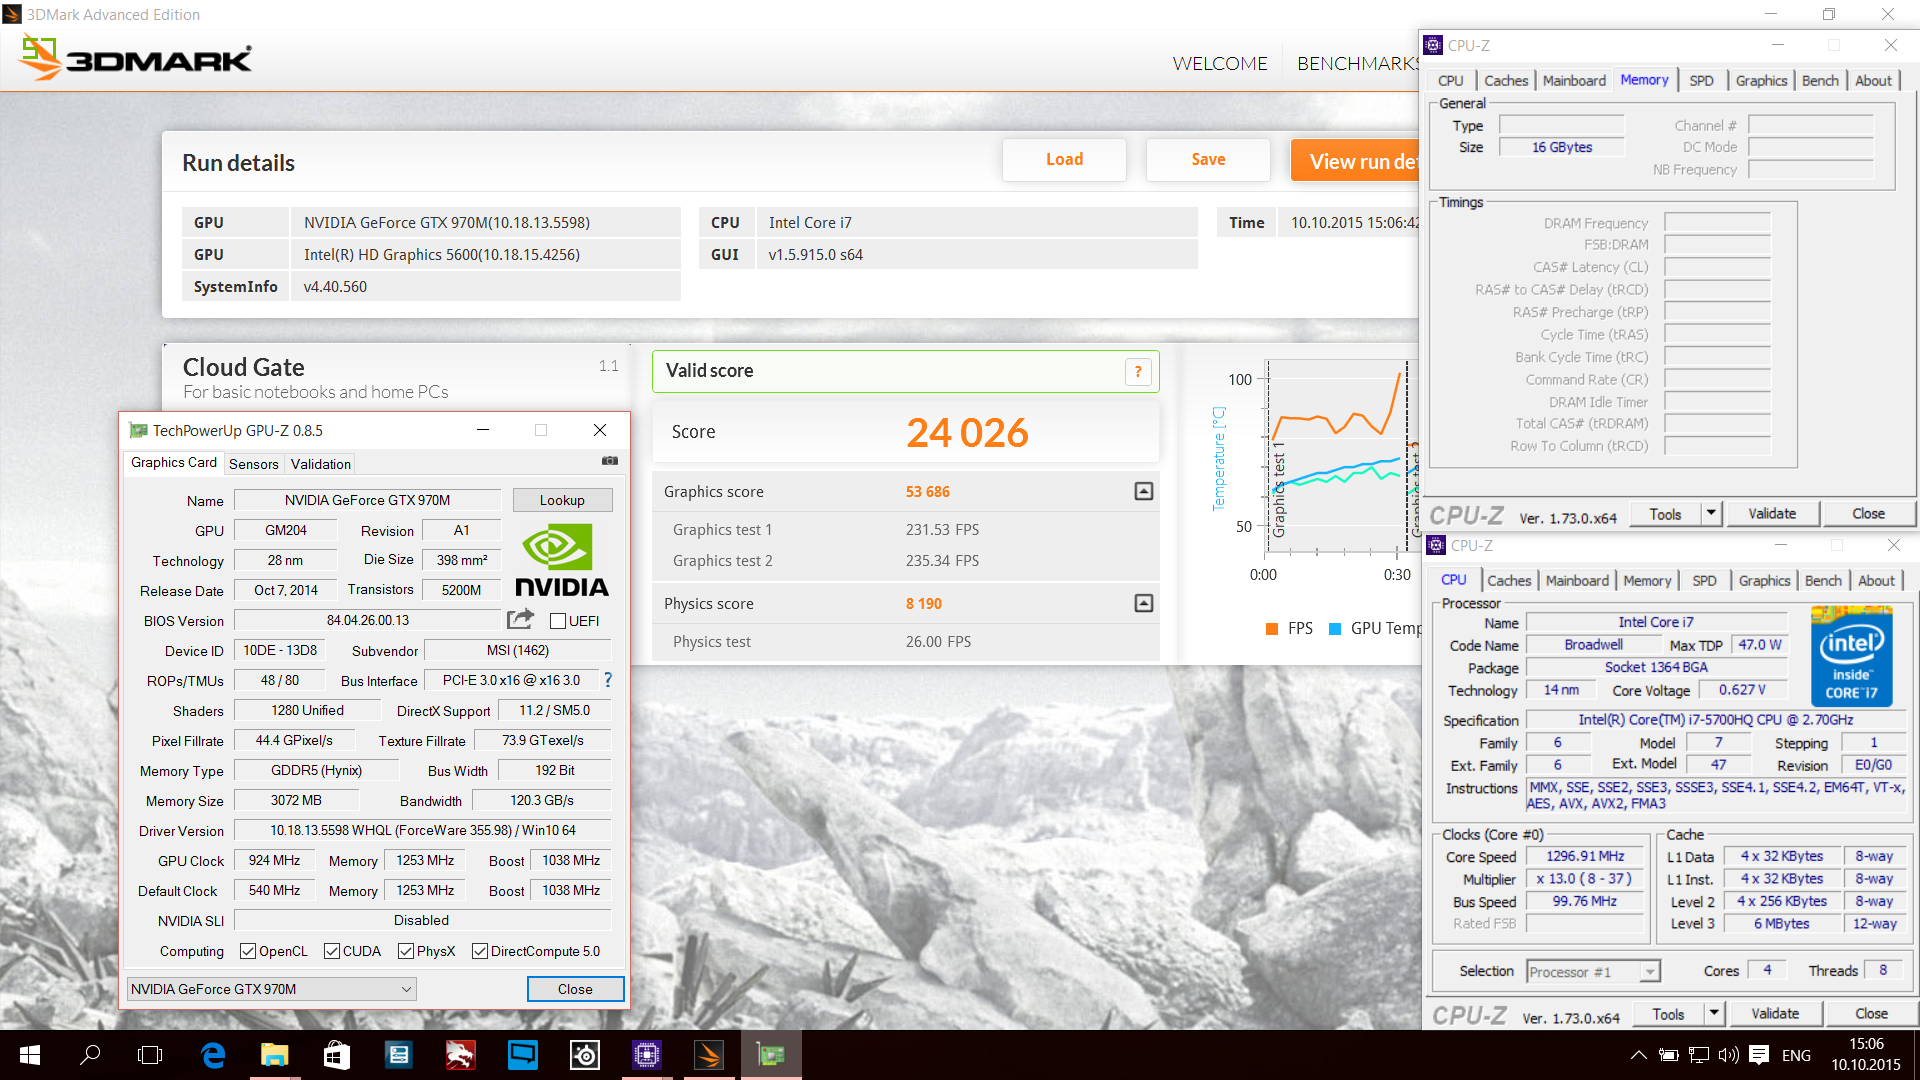The width and height of the screenshot is (1920, 1080).
Task: Click Save button in Run details
Action: 1208,160
